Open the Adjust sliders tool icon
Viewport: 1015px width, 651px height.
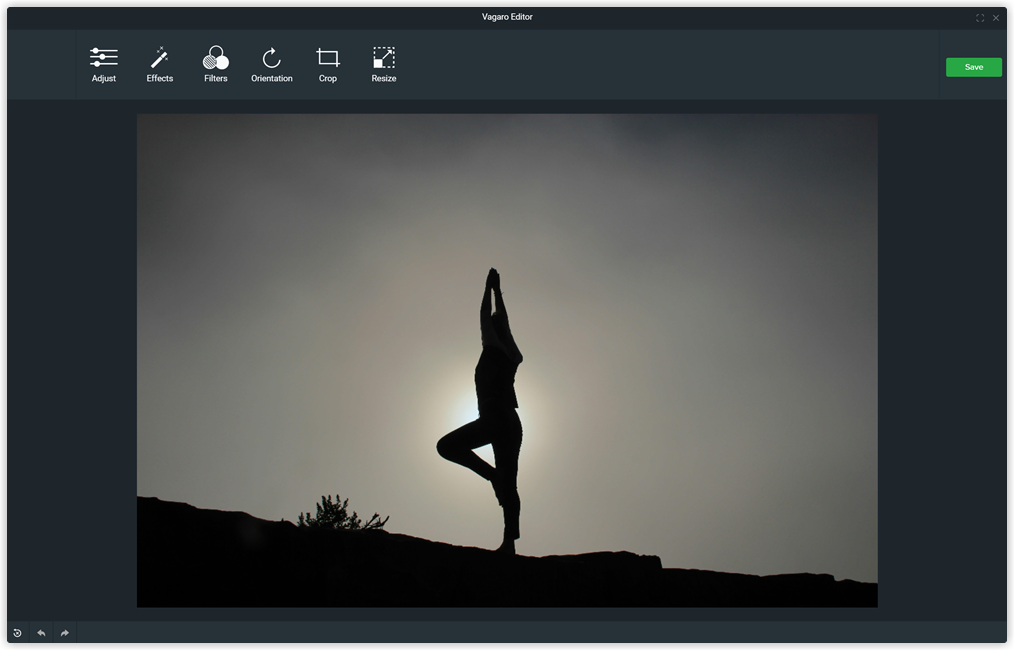click(104, 58)
